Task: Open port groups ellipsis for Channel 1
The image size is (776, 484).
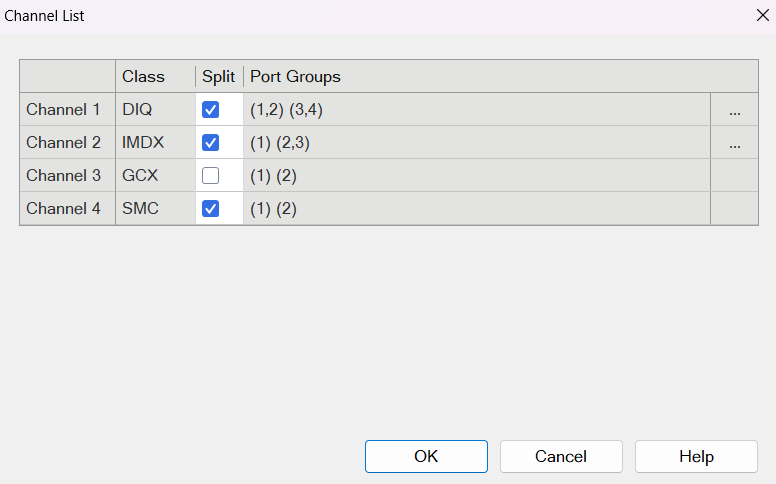Action: coord(734,109)
